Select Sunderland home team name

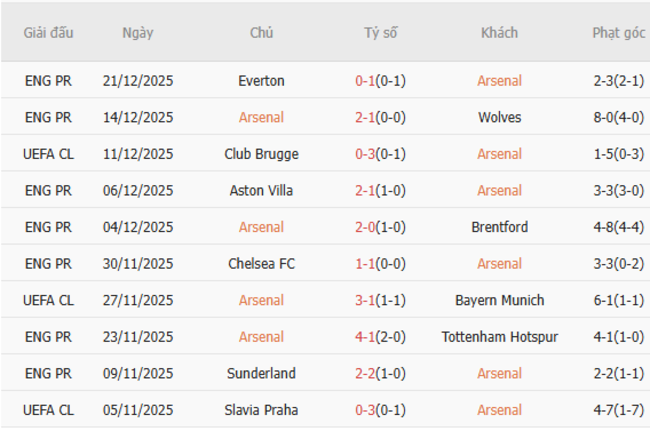[x=262, y=373]
